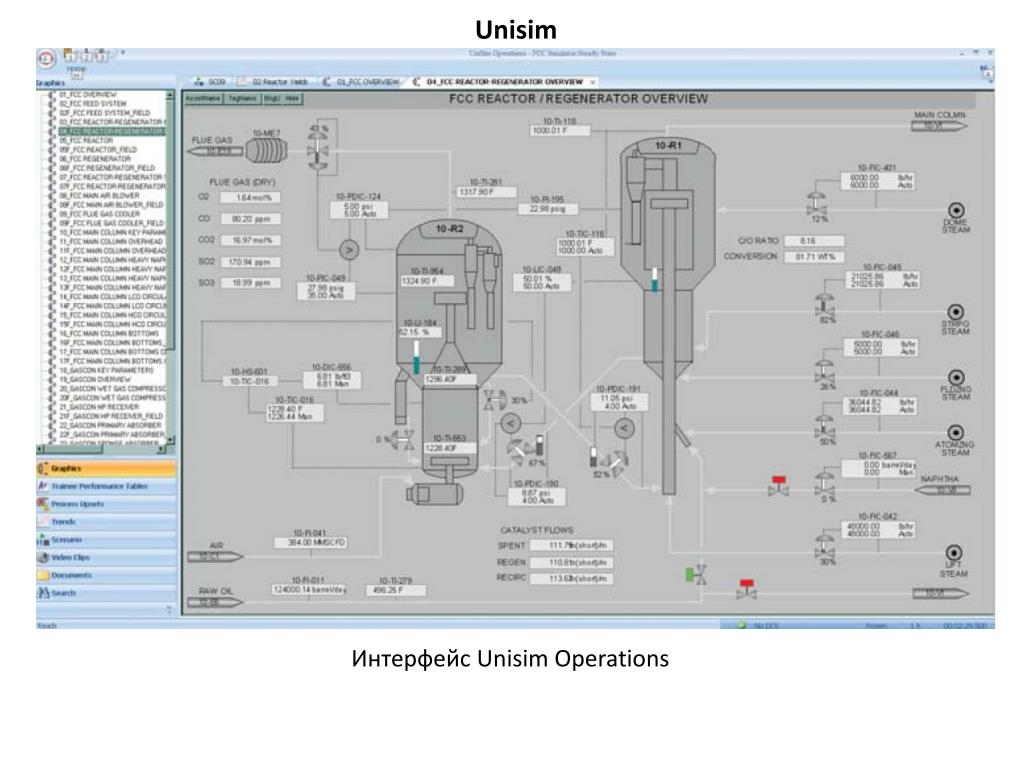Click the lift steam control valve at 30%
The image size is (1024, 768).
tap(825, 546)
